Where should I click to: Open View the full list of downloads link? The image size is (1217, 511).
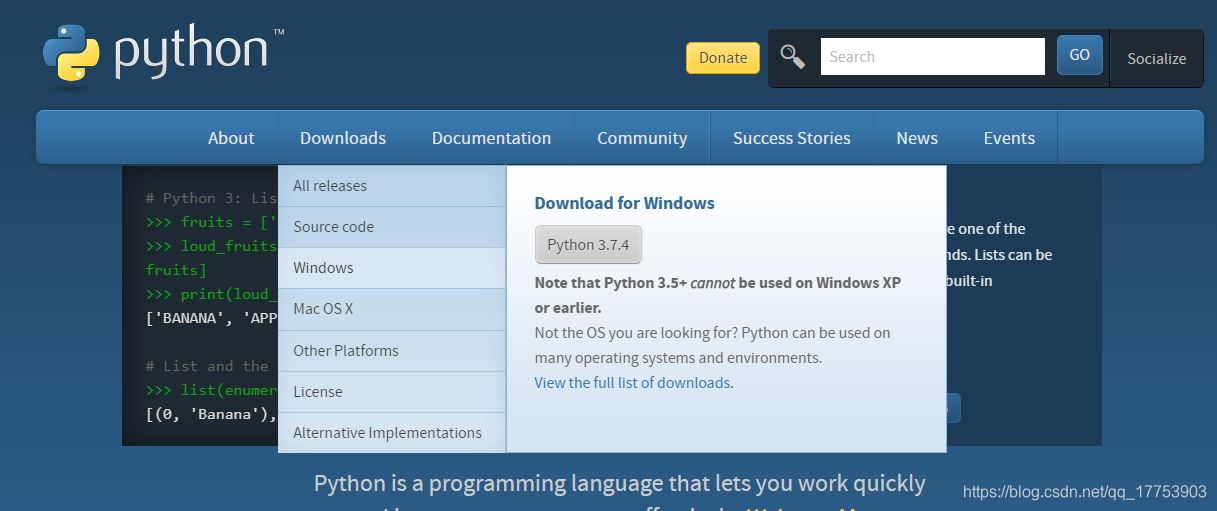(x=632, y=383)
